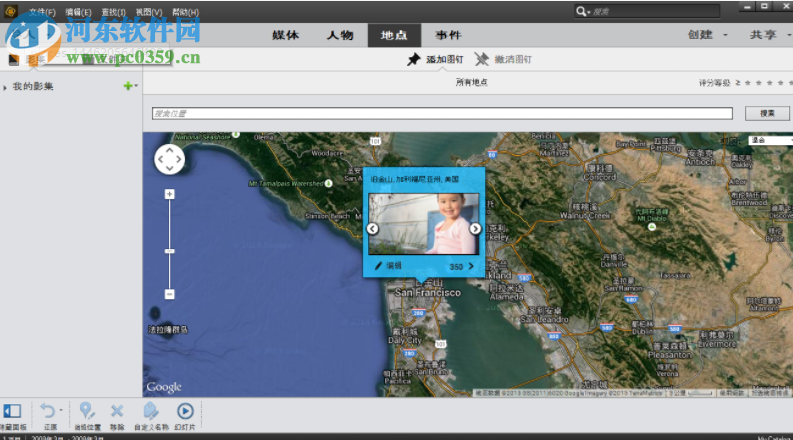Screen dimensions: 793x440
Task: Click the San Francisco map label
Action: (428, 292)
